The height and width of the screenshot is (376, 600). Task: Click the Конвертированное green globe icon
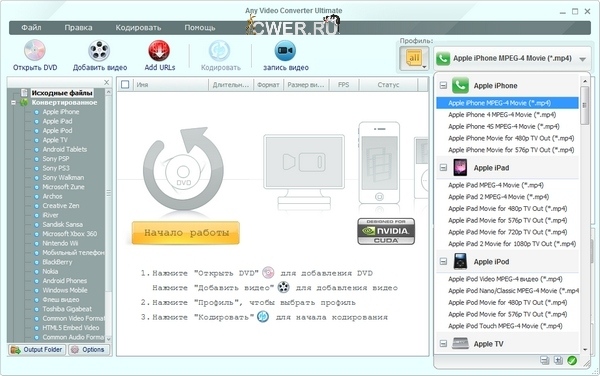(x=24, y=102)
